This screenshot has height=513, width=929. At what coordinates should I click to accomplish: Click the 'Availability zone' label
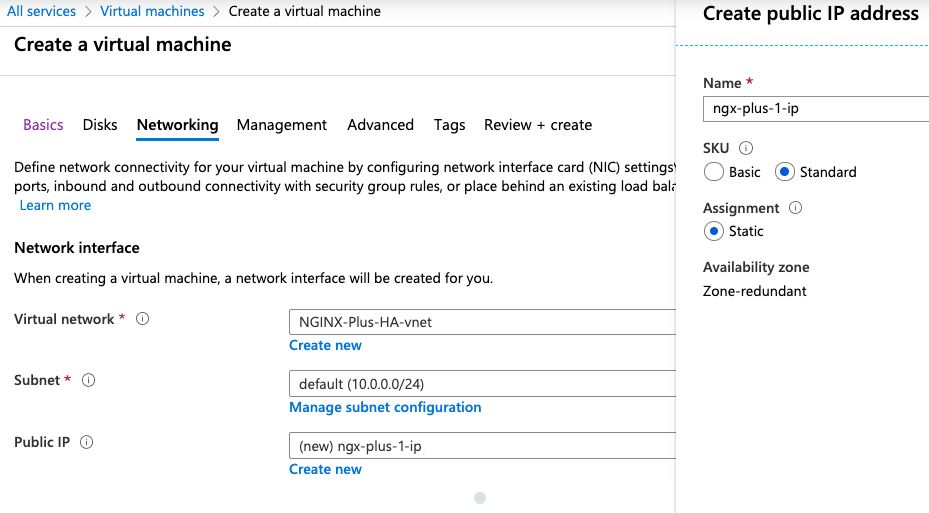[756, 267]
